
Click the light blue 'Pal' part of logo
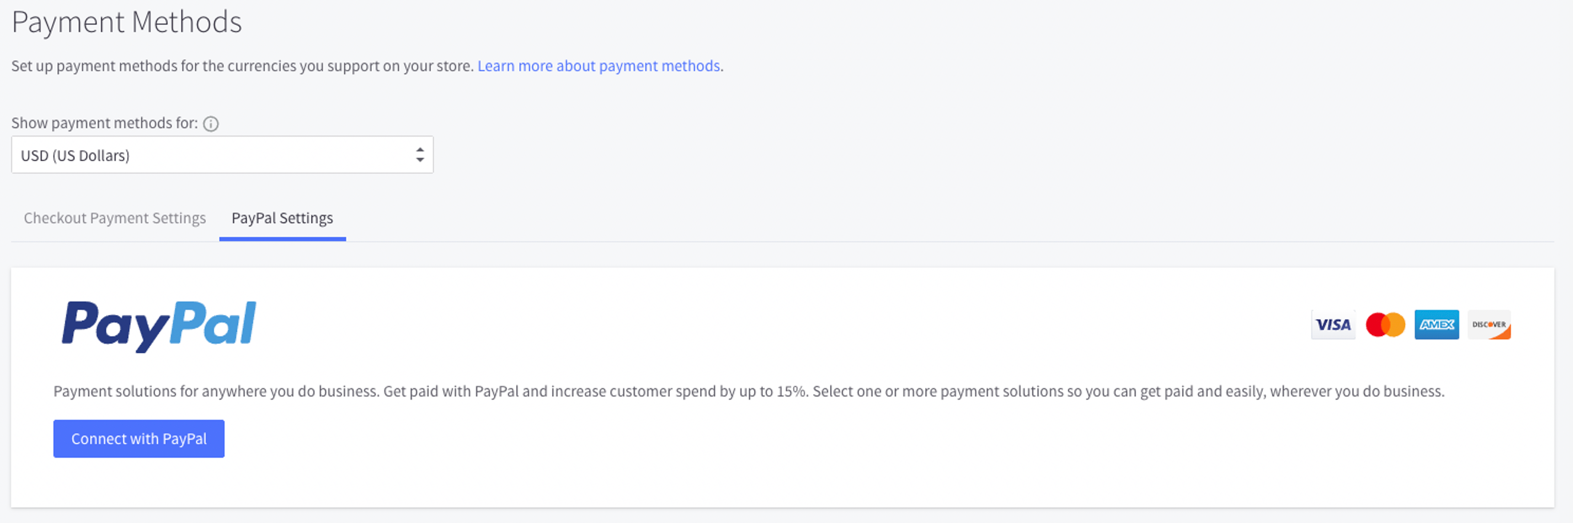211,324
